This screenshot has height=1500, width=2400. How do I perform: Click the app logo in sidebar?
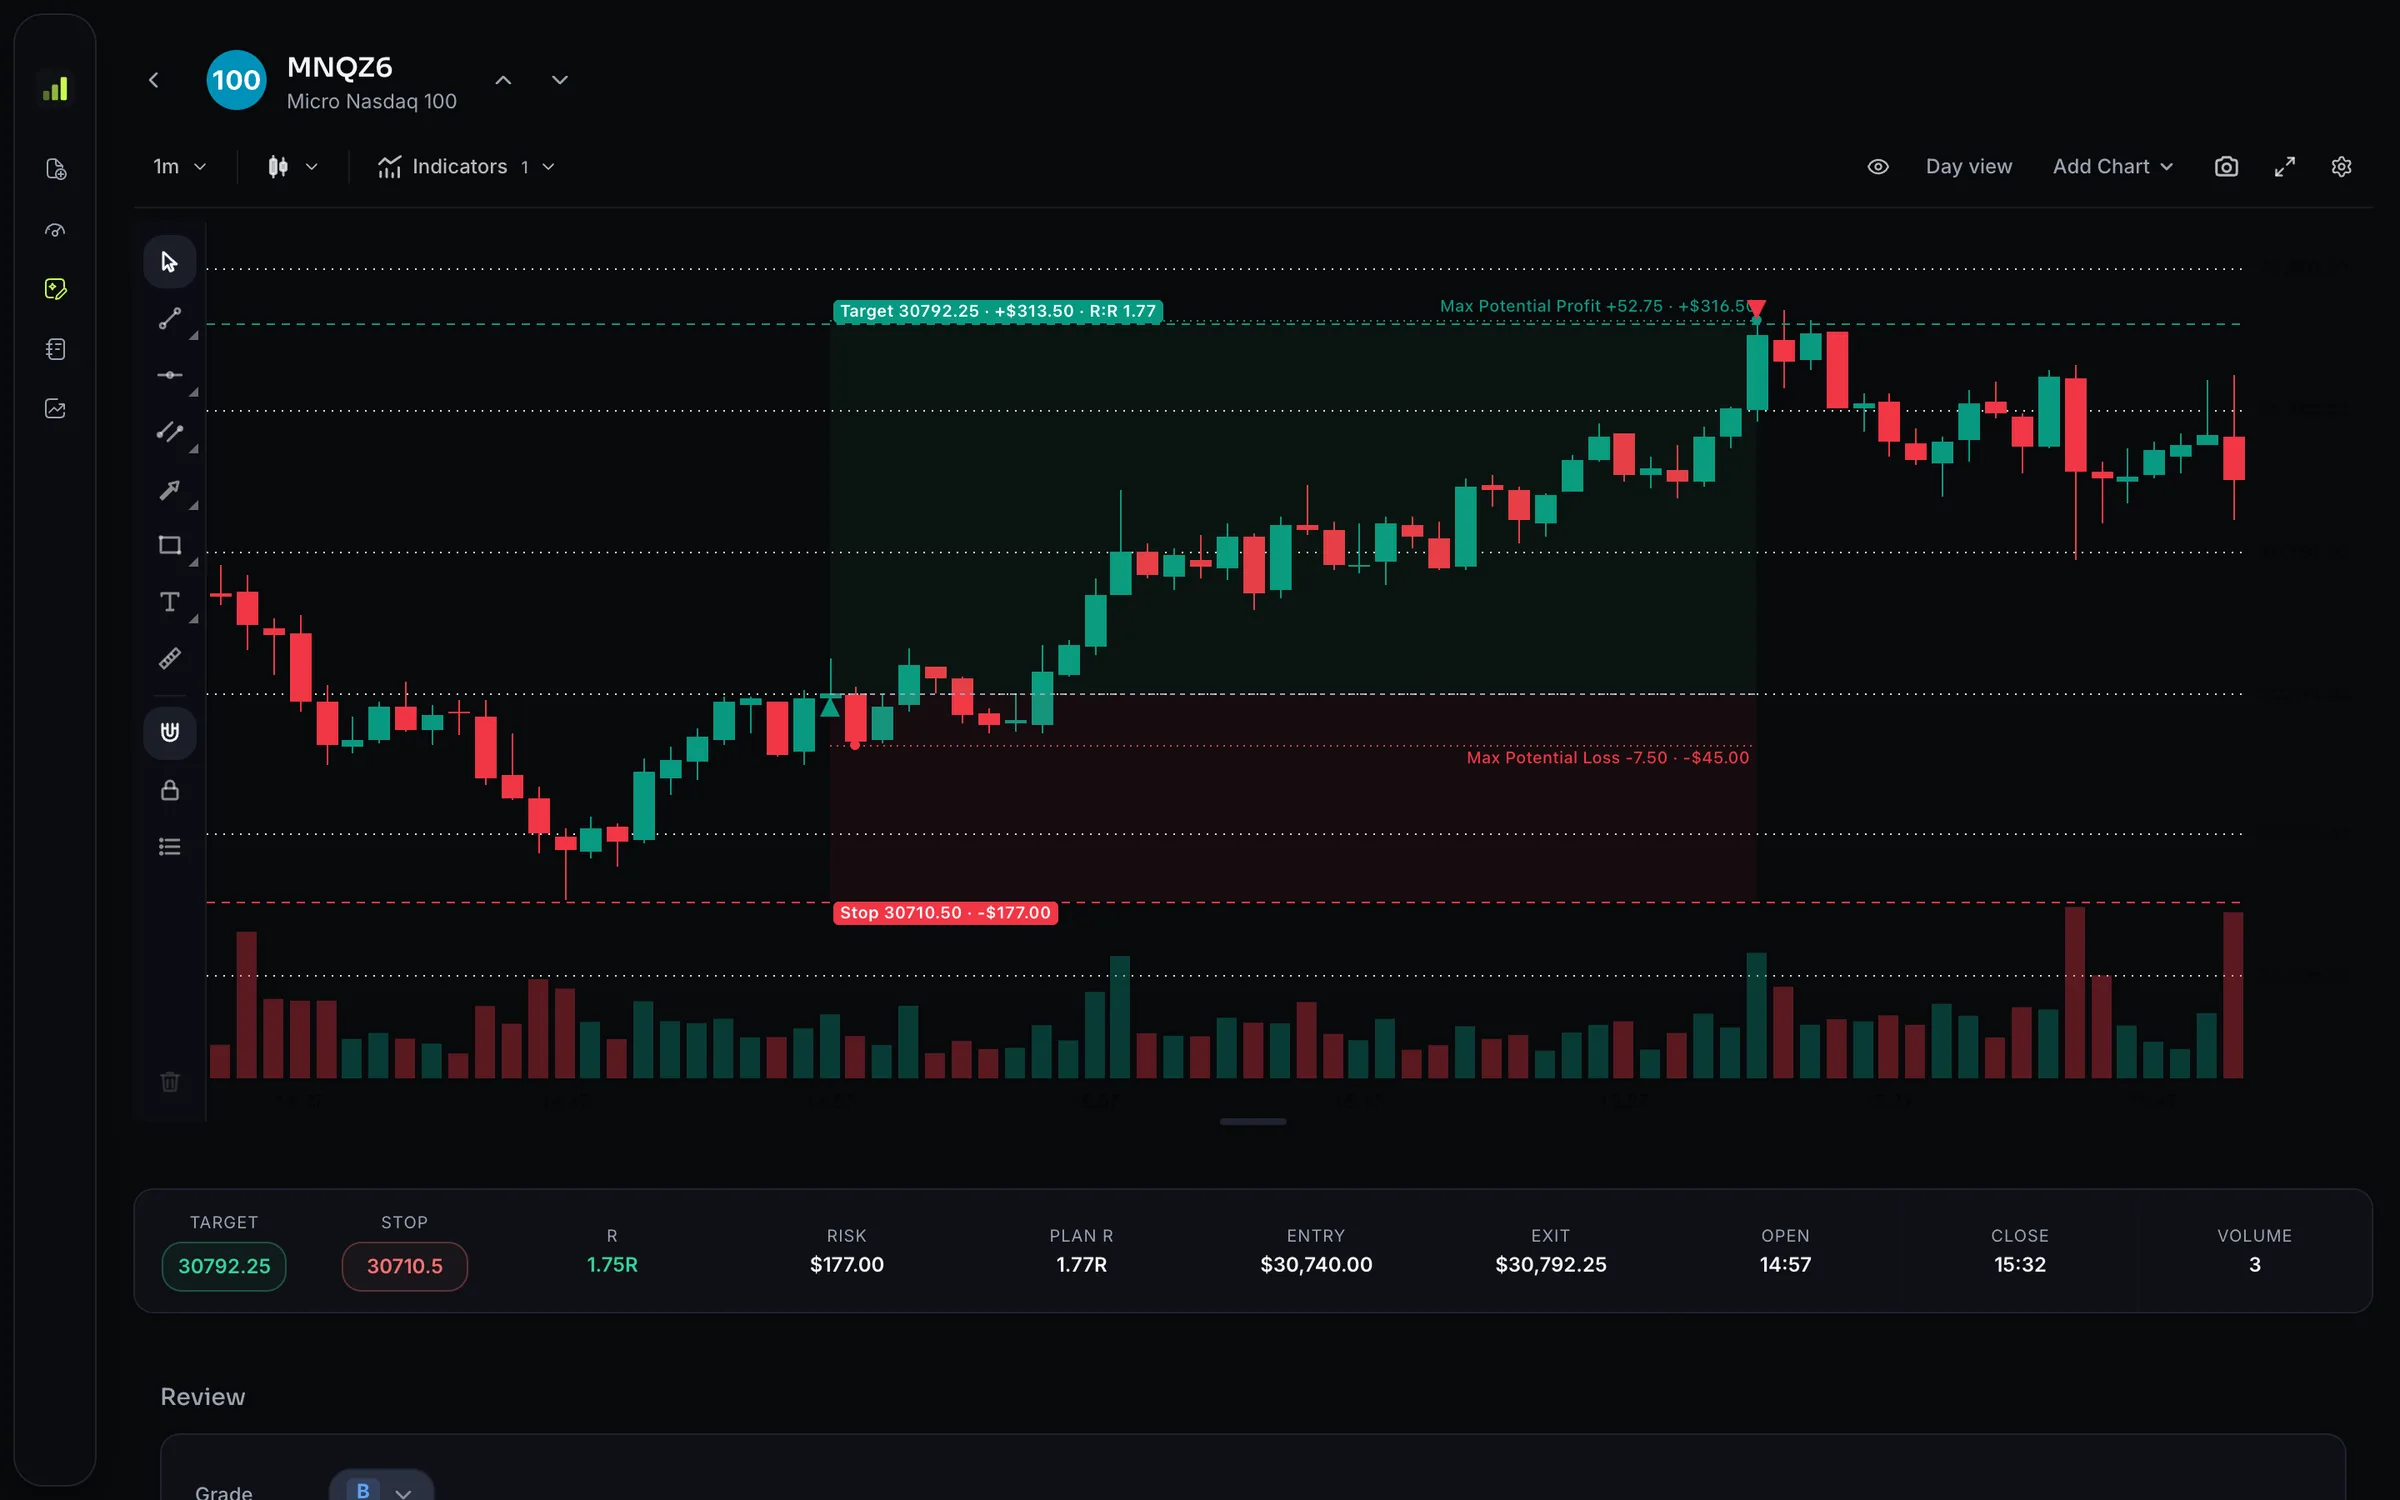(x=55, y=89)
